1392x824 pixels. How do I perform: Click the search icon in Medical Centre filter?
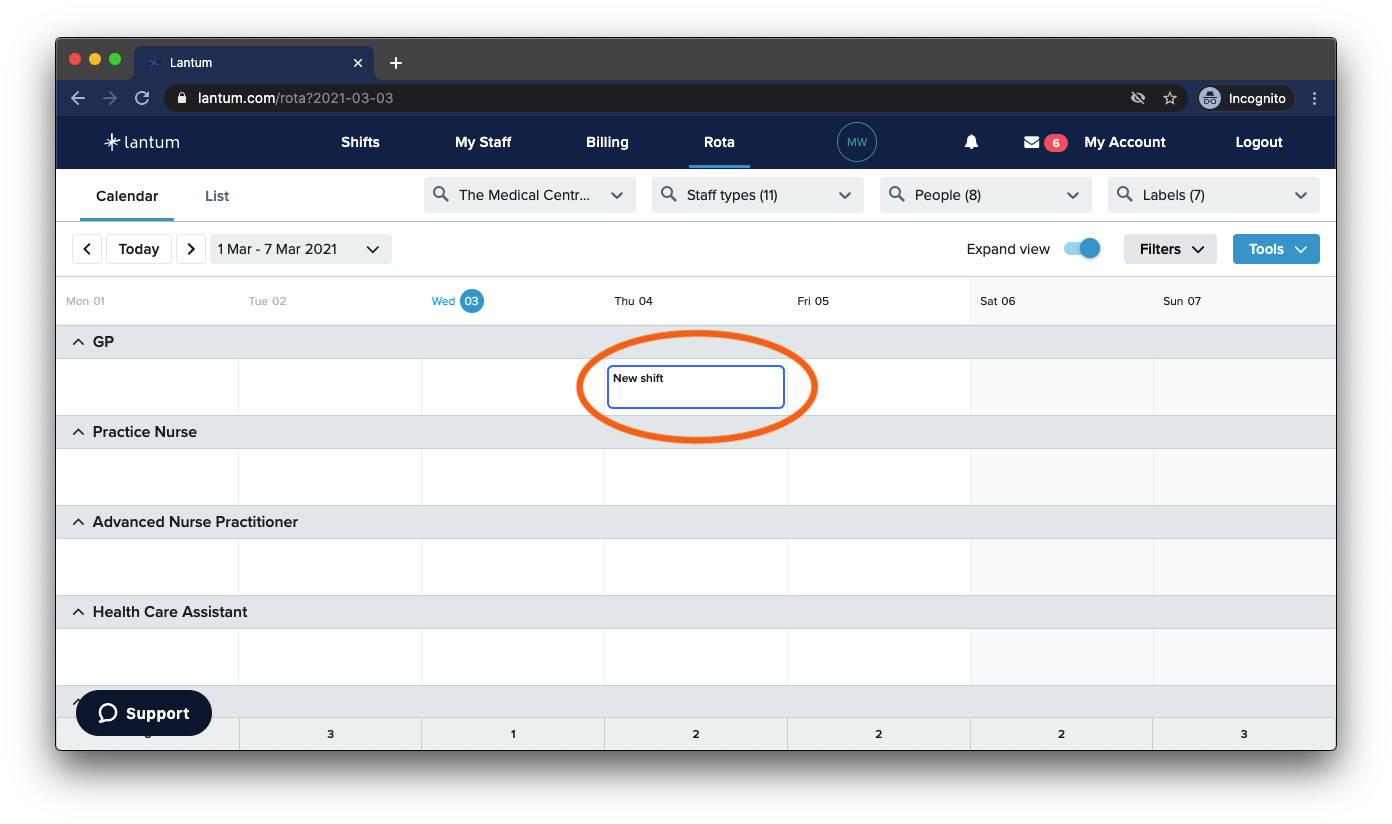click(x=441, y=194)
